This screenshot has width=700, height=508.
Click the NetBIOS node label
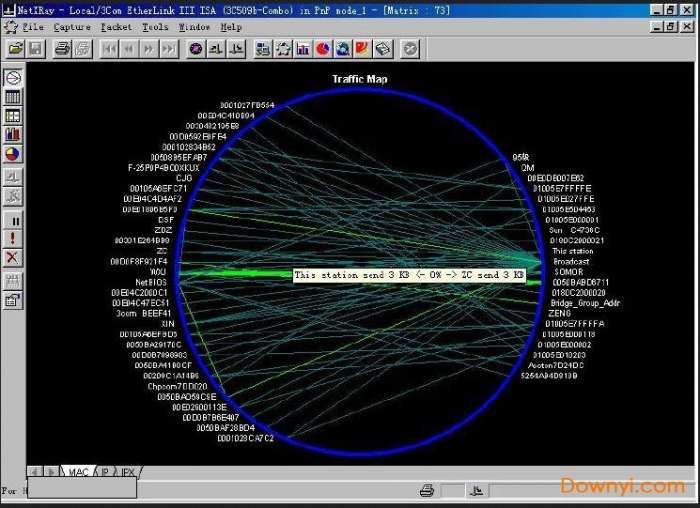pos(151,282)
